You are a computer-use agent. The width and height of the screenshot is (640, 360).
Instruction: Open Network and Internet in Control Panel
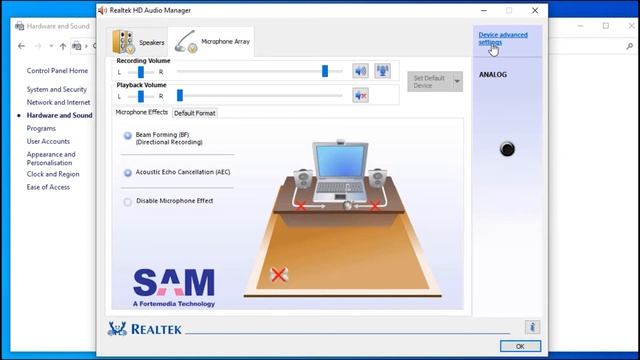[58, 102]
